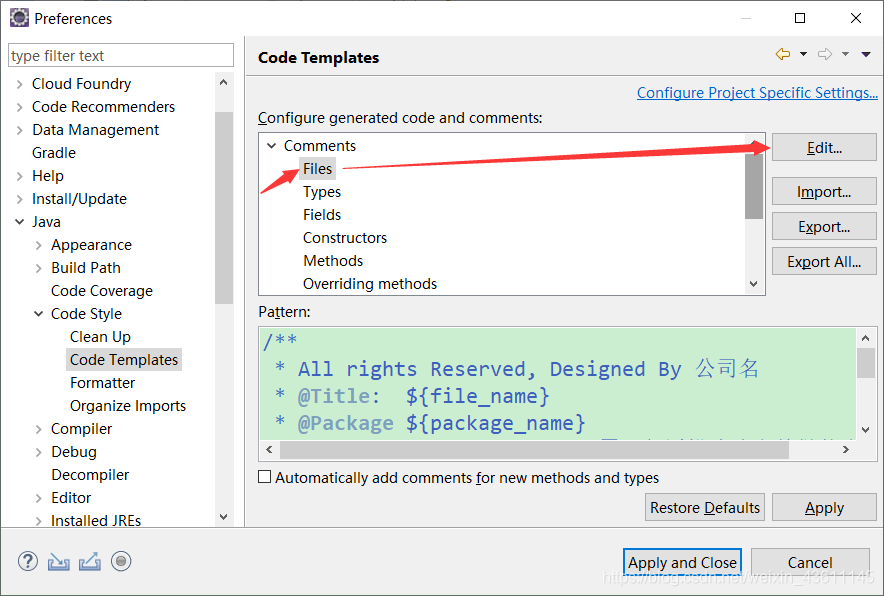The width and height of the screenshot is (884, 596).
Task: Click the templates list scrollbar thumb
Action: [754, 186]
